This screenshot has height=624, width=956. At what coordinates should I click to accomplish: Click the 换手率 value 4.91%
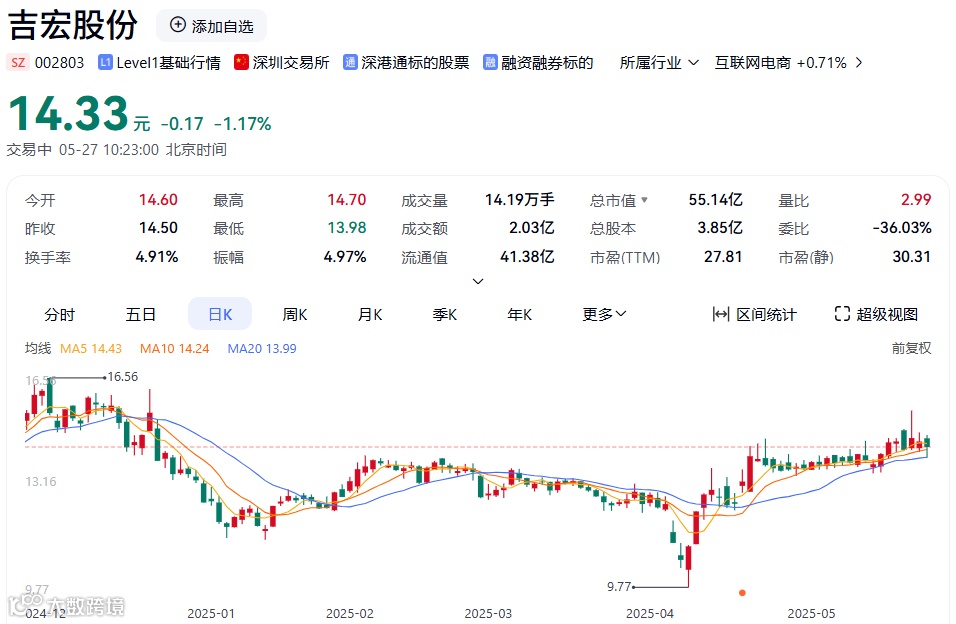click(157, 256)
